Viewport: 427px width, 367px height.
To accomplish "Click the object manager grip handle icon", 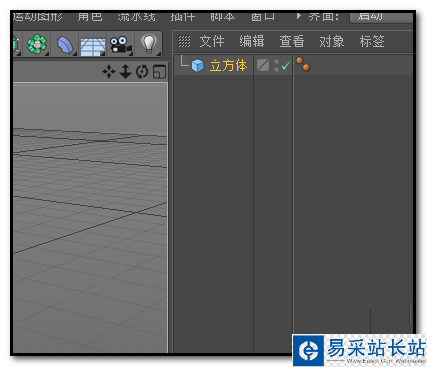I will 184,41.
